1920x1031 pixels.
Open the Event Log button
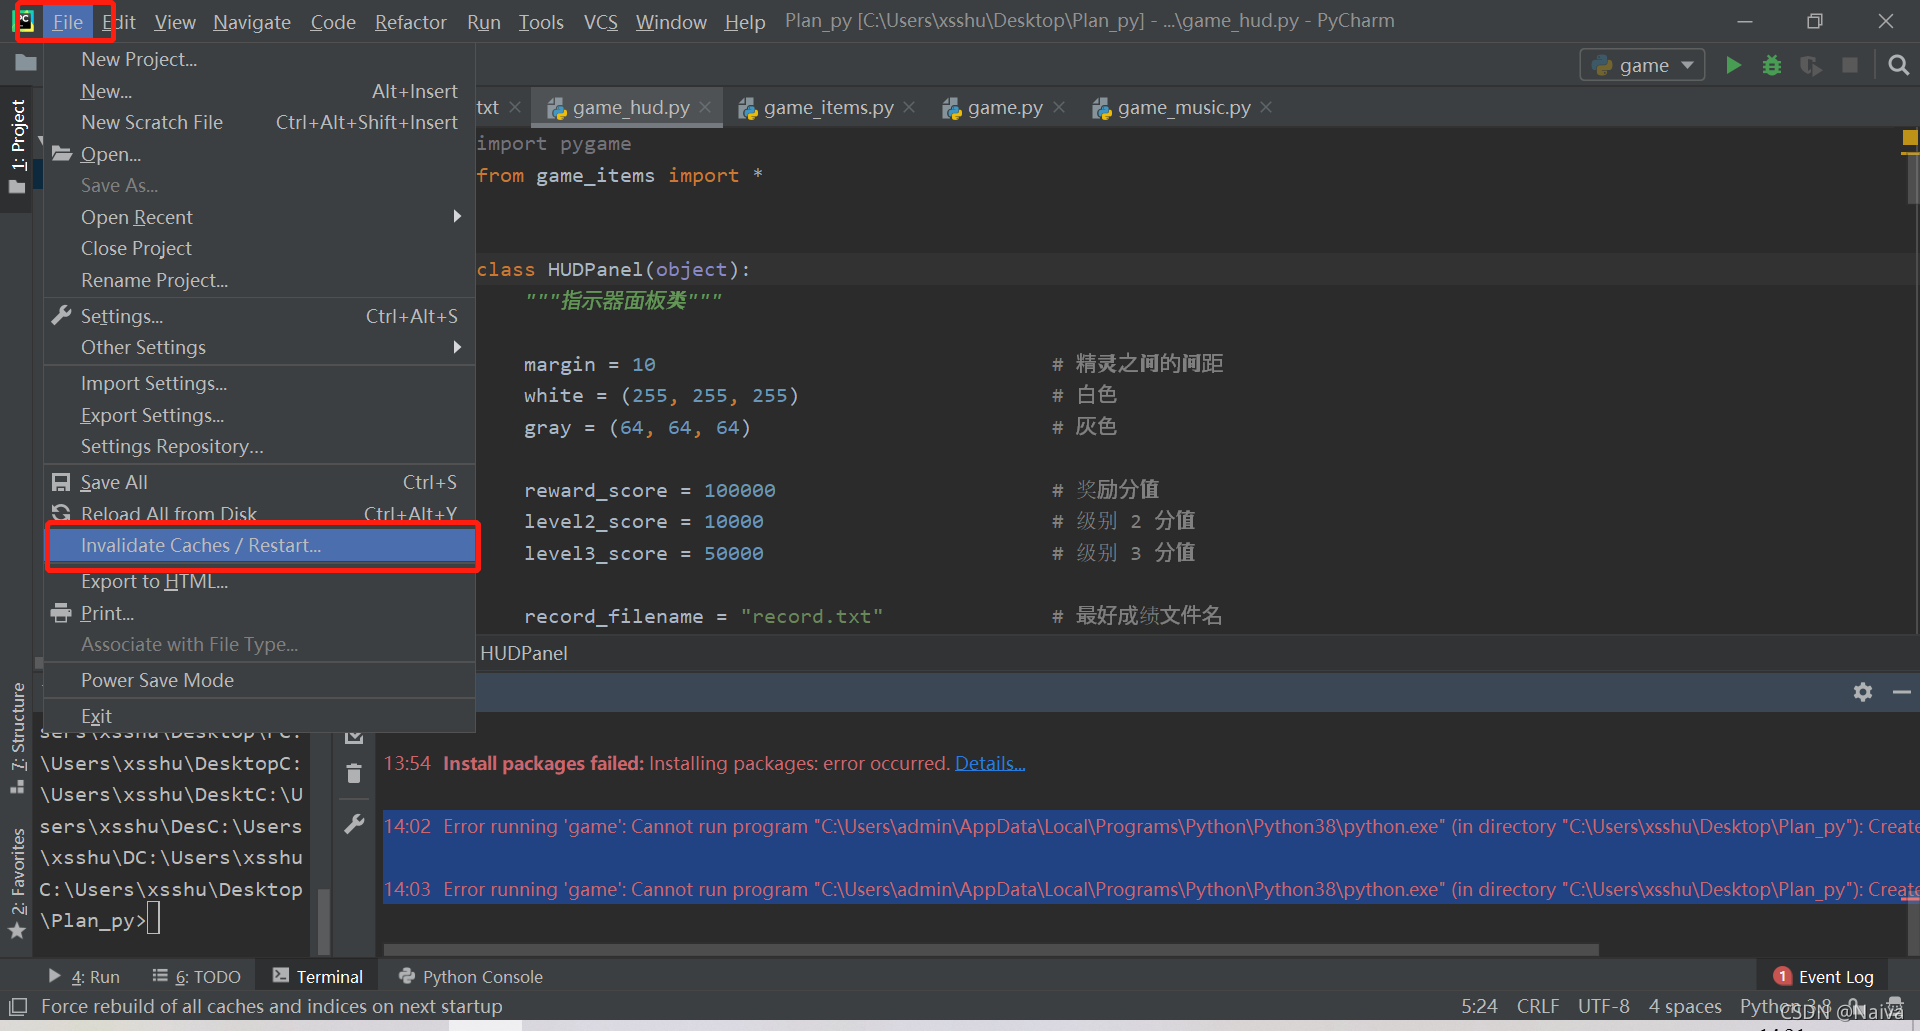[x=1824, y=976]
